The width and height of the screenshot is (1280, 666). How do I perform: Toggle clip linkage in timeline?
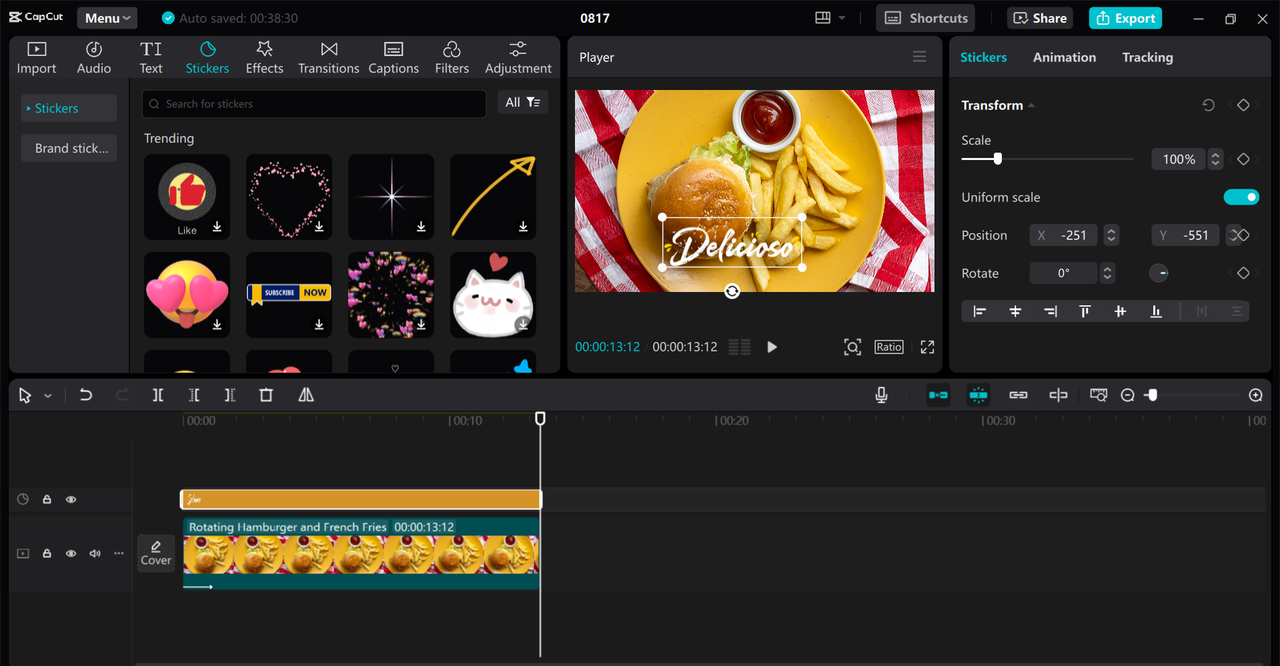pos(1018,395)
